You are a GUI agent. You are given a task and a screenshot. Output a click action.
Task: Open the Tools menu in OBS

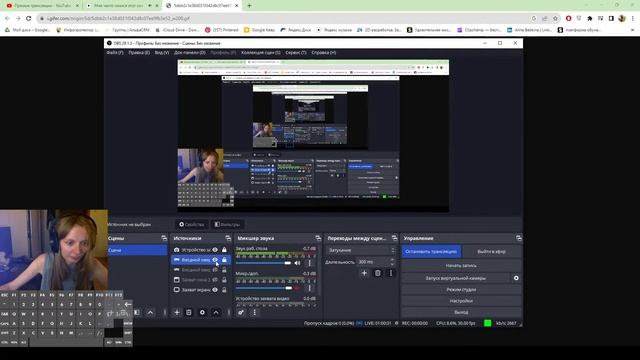(x=296, y=53)
